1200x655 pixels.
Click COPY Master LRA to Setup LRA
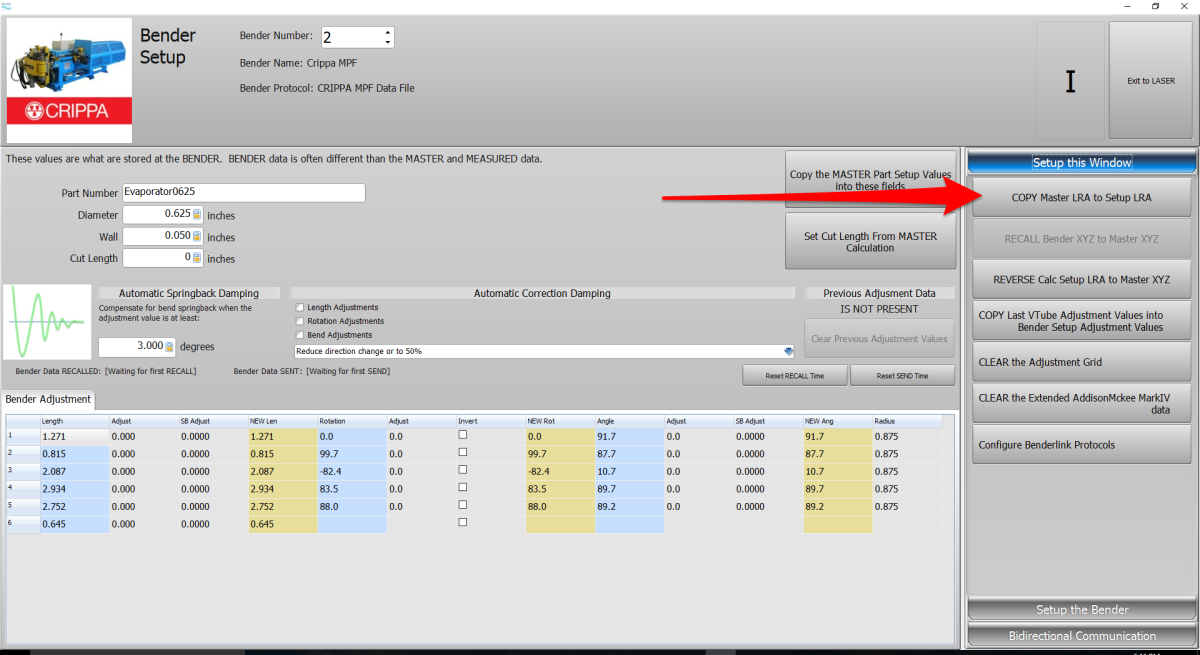[1081, 197]
